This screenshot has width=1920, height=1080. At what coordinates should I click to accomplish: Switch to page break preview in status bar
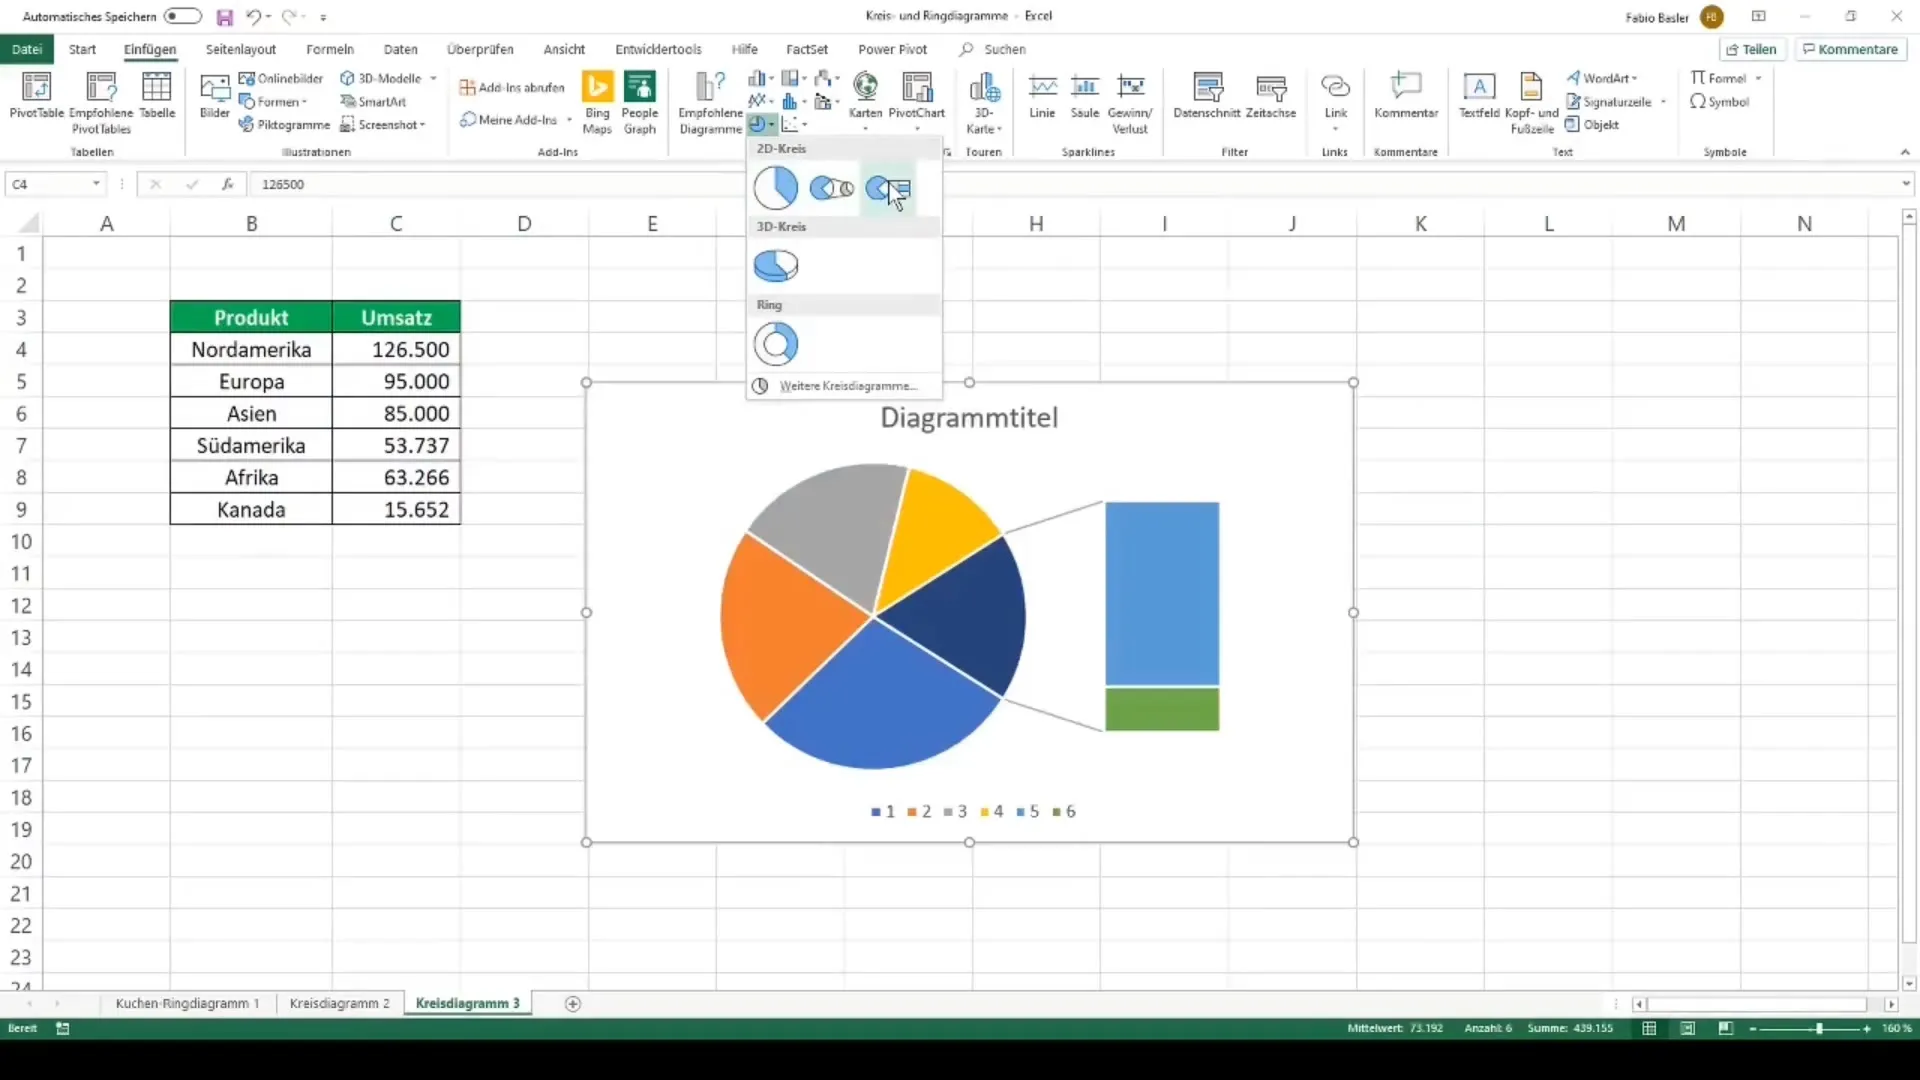tap(1726, 1028)
